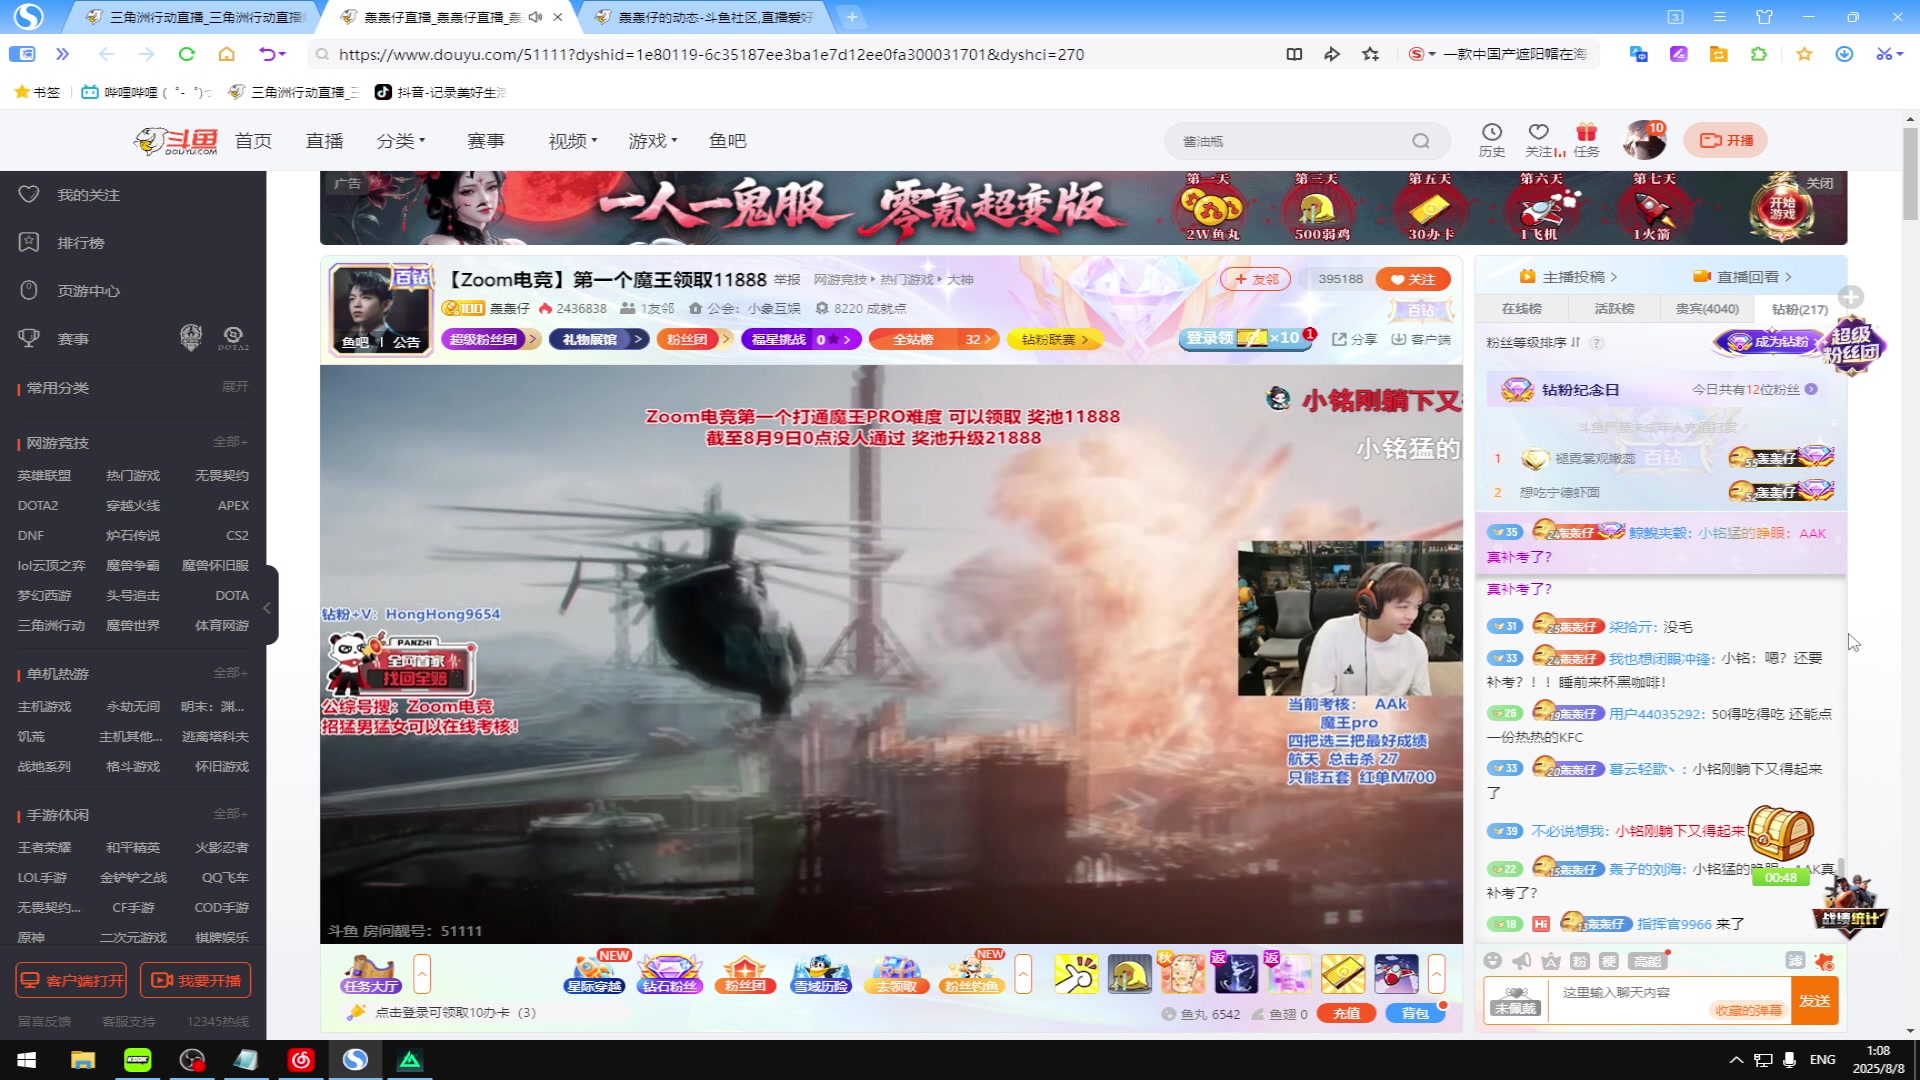Open the 粉丝钓鱼 fishing icon
The width and height of the screenshot is (1920, 1080).
pyautogui.click(x=971, y=973)
